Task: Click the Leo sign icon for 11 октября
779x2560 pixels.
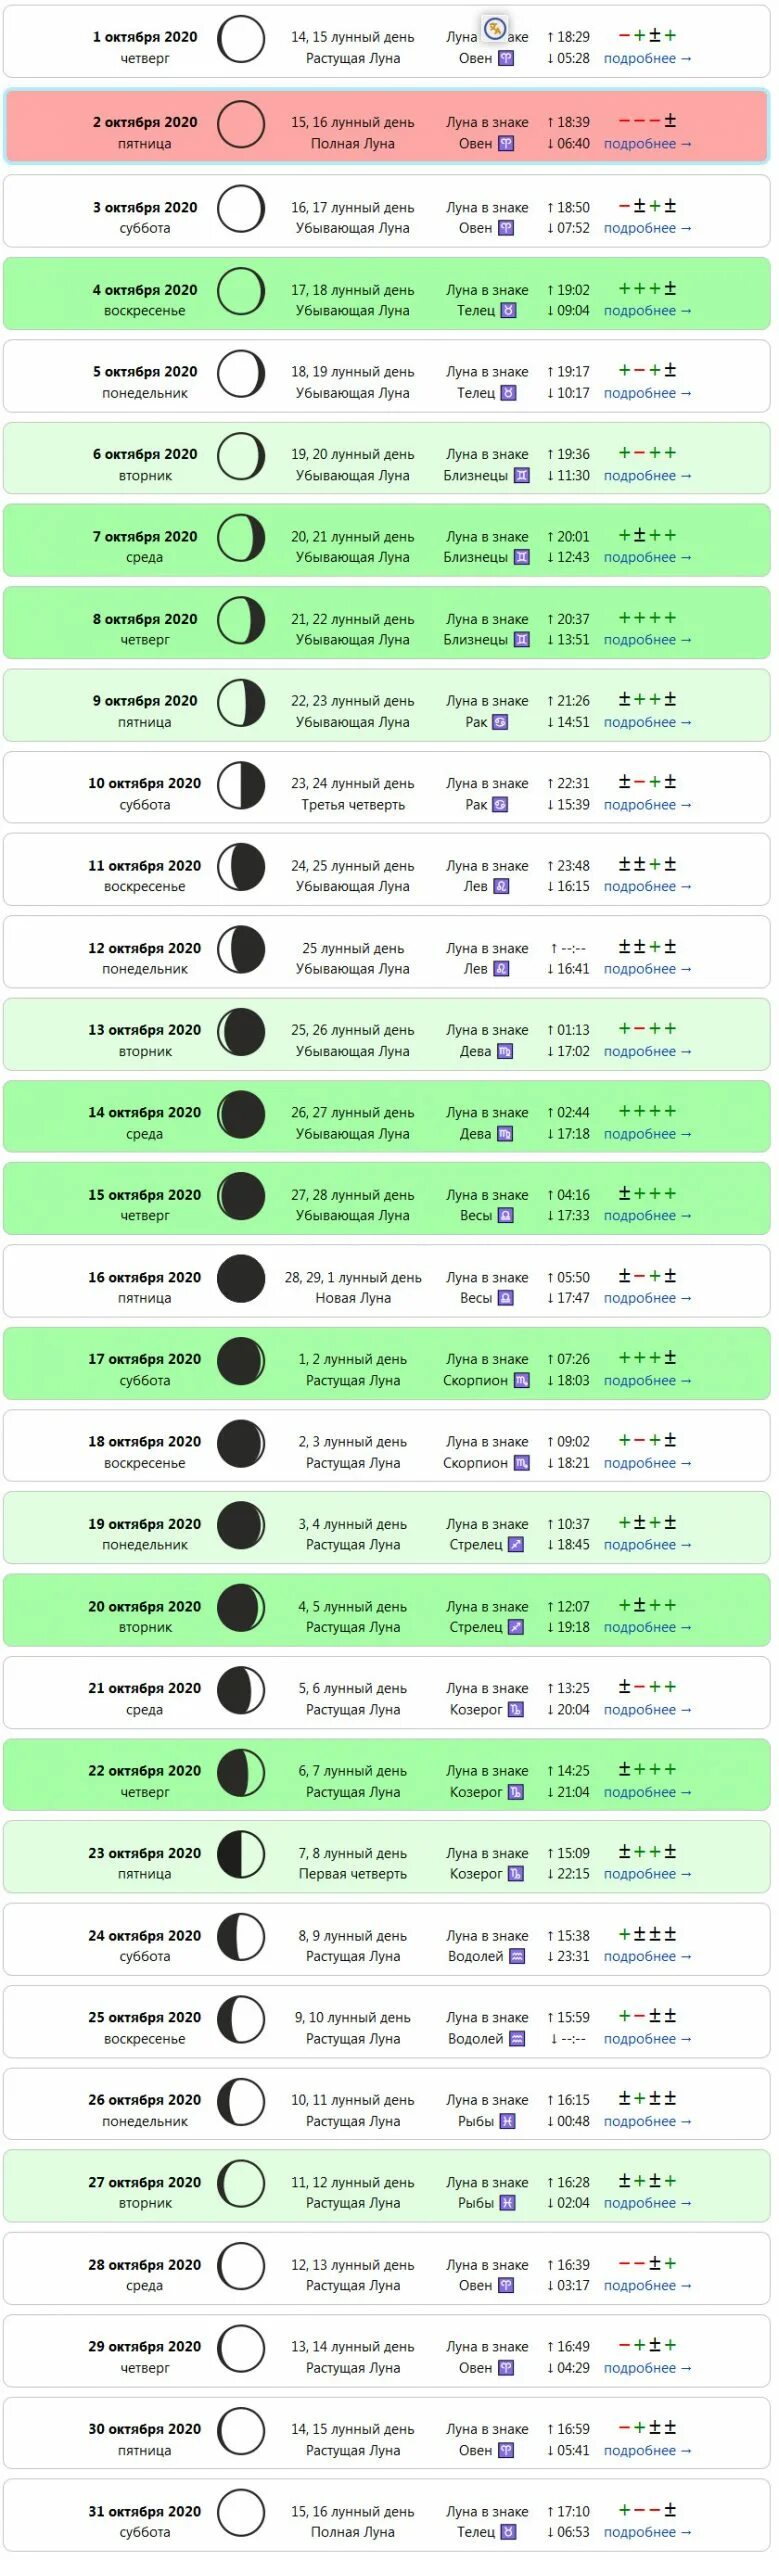Action: pyautogui.click(x=501, y=887)
